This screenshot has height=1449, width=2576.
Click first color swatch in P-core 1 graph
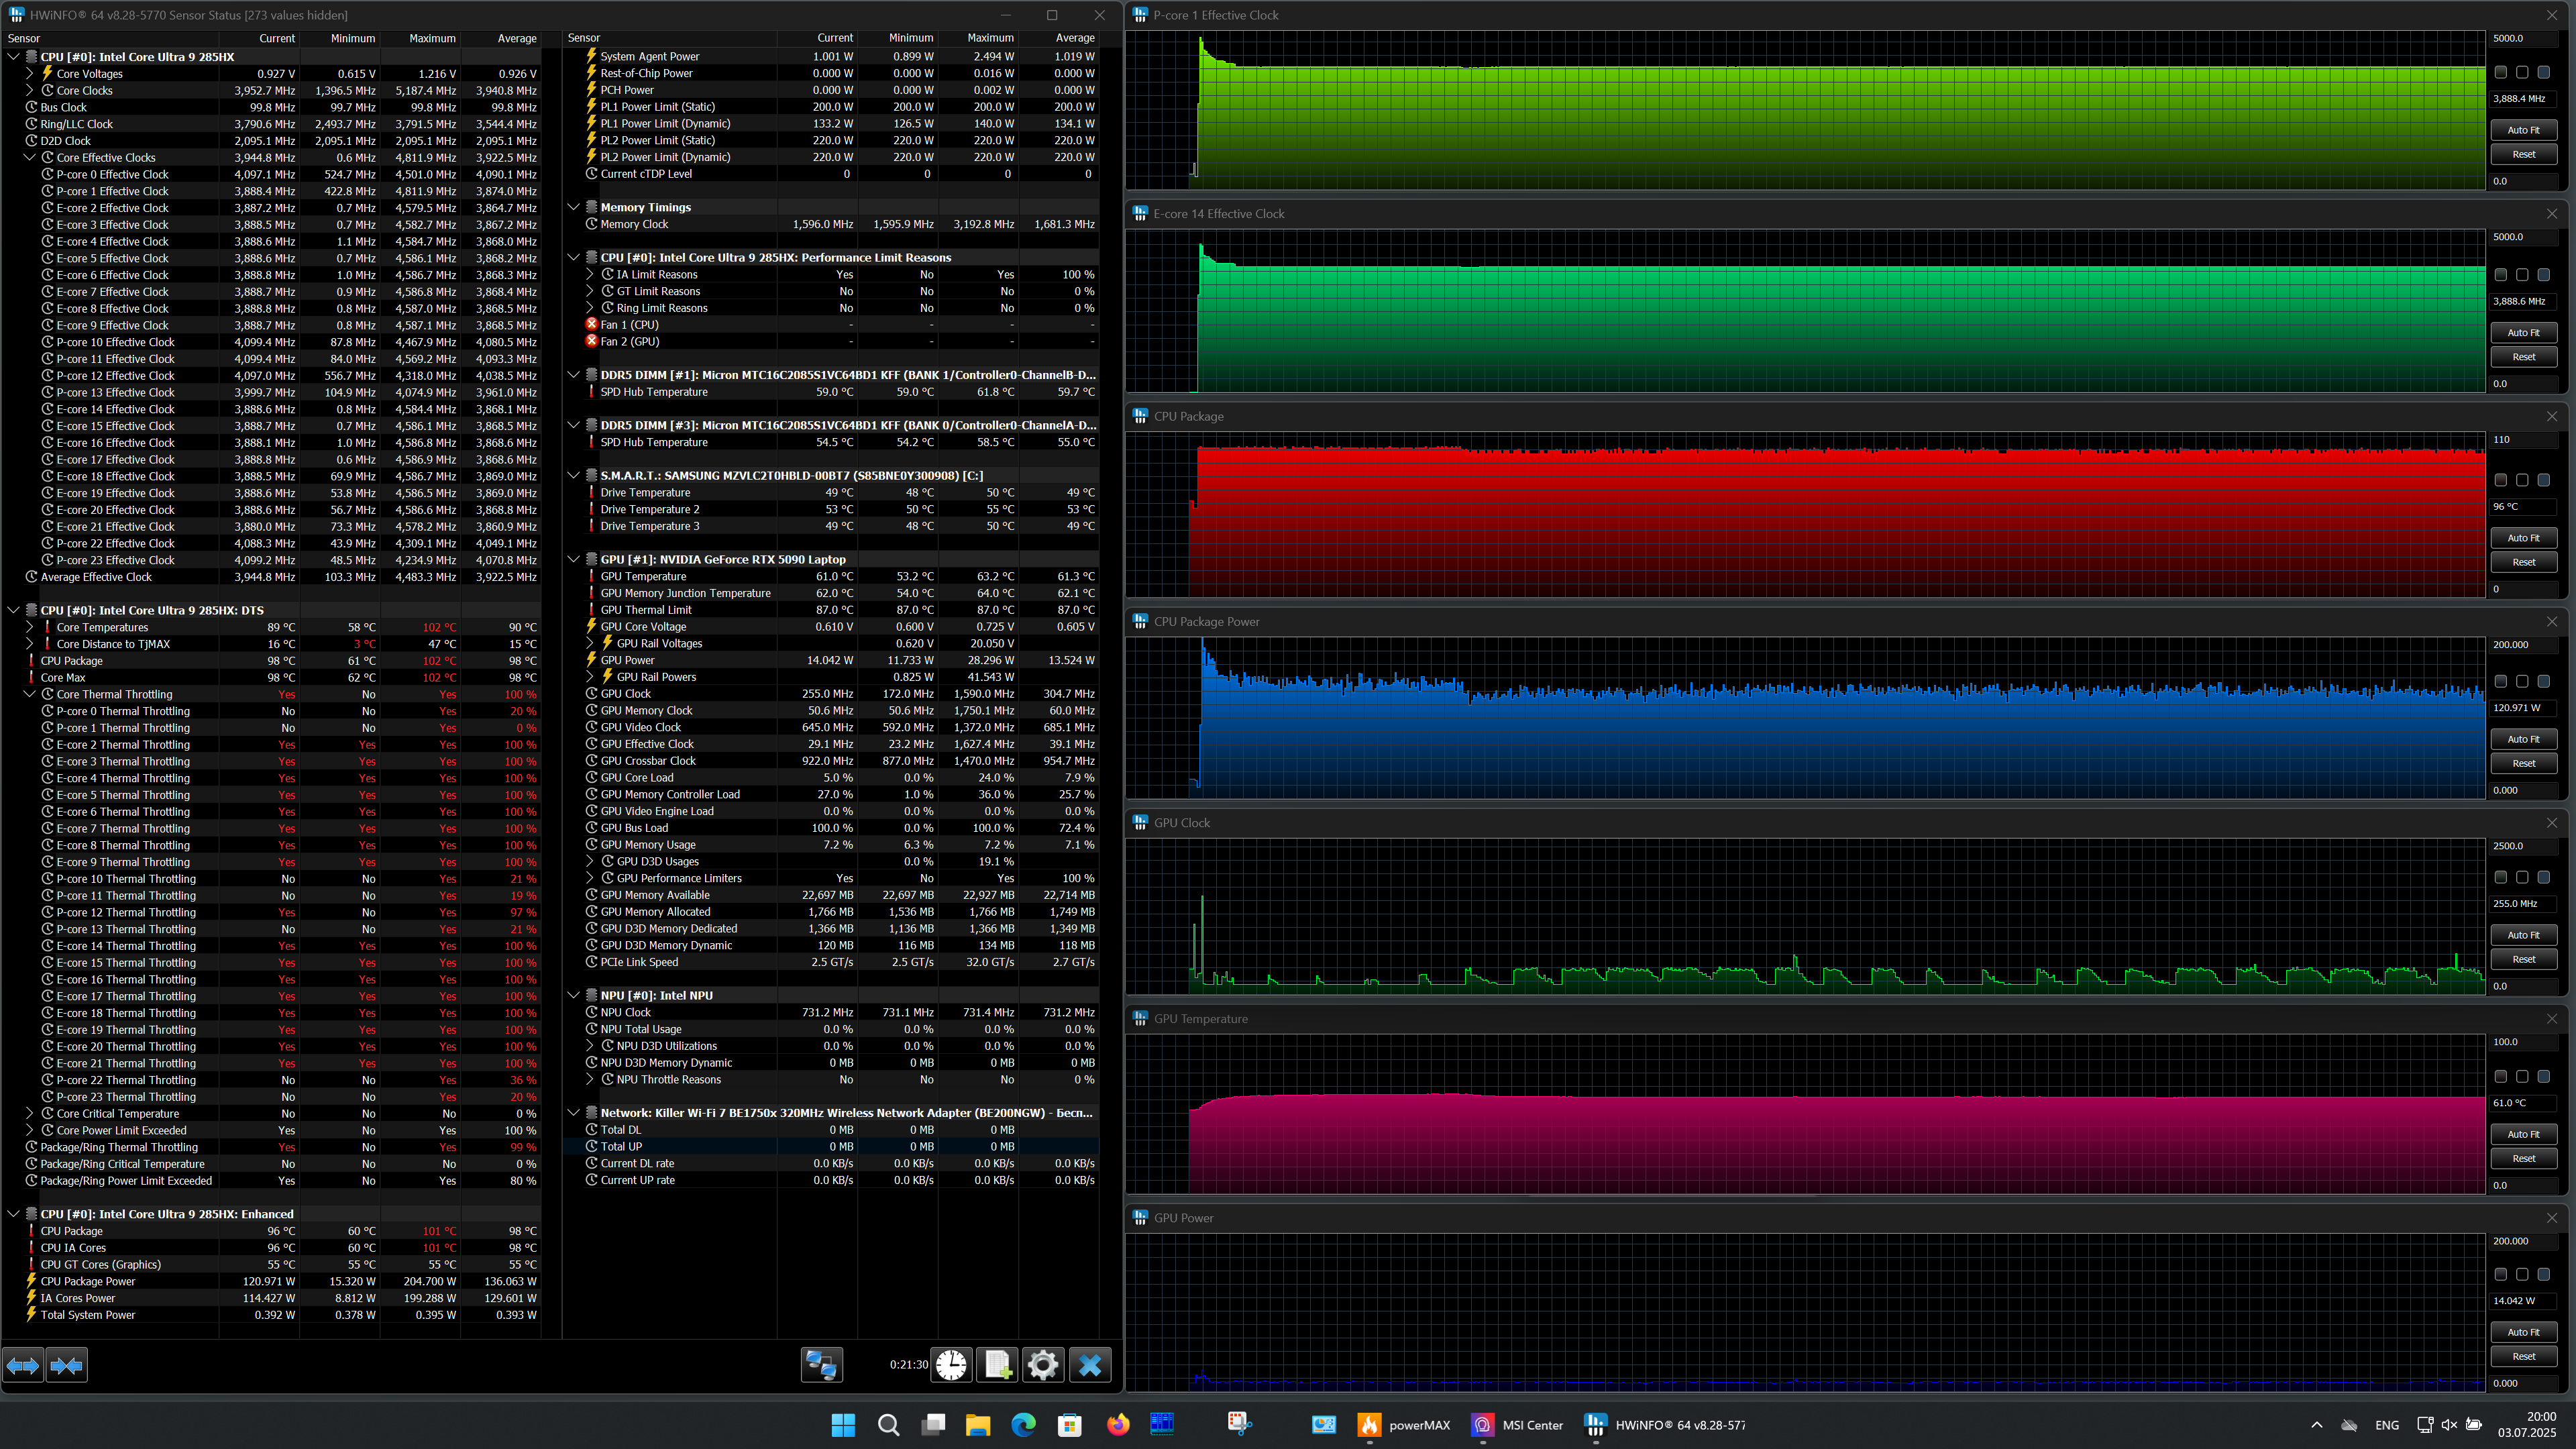(2500, 72)
